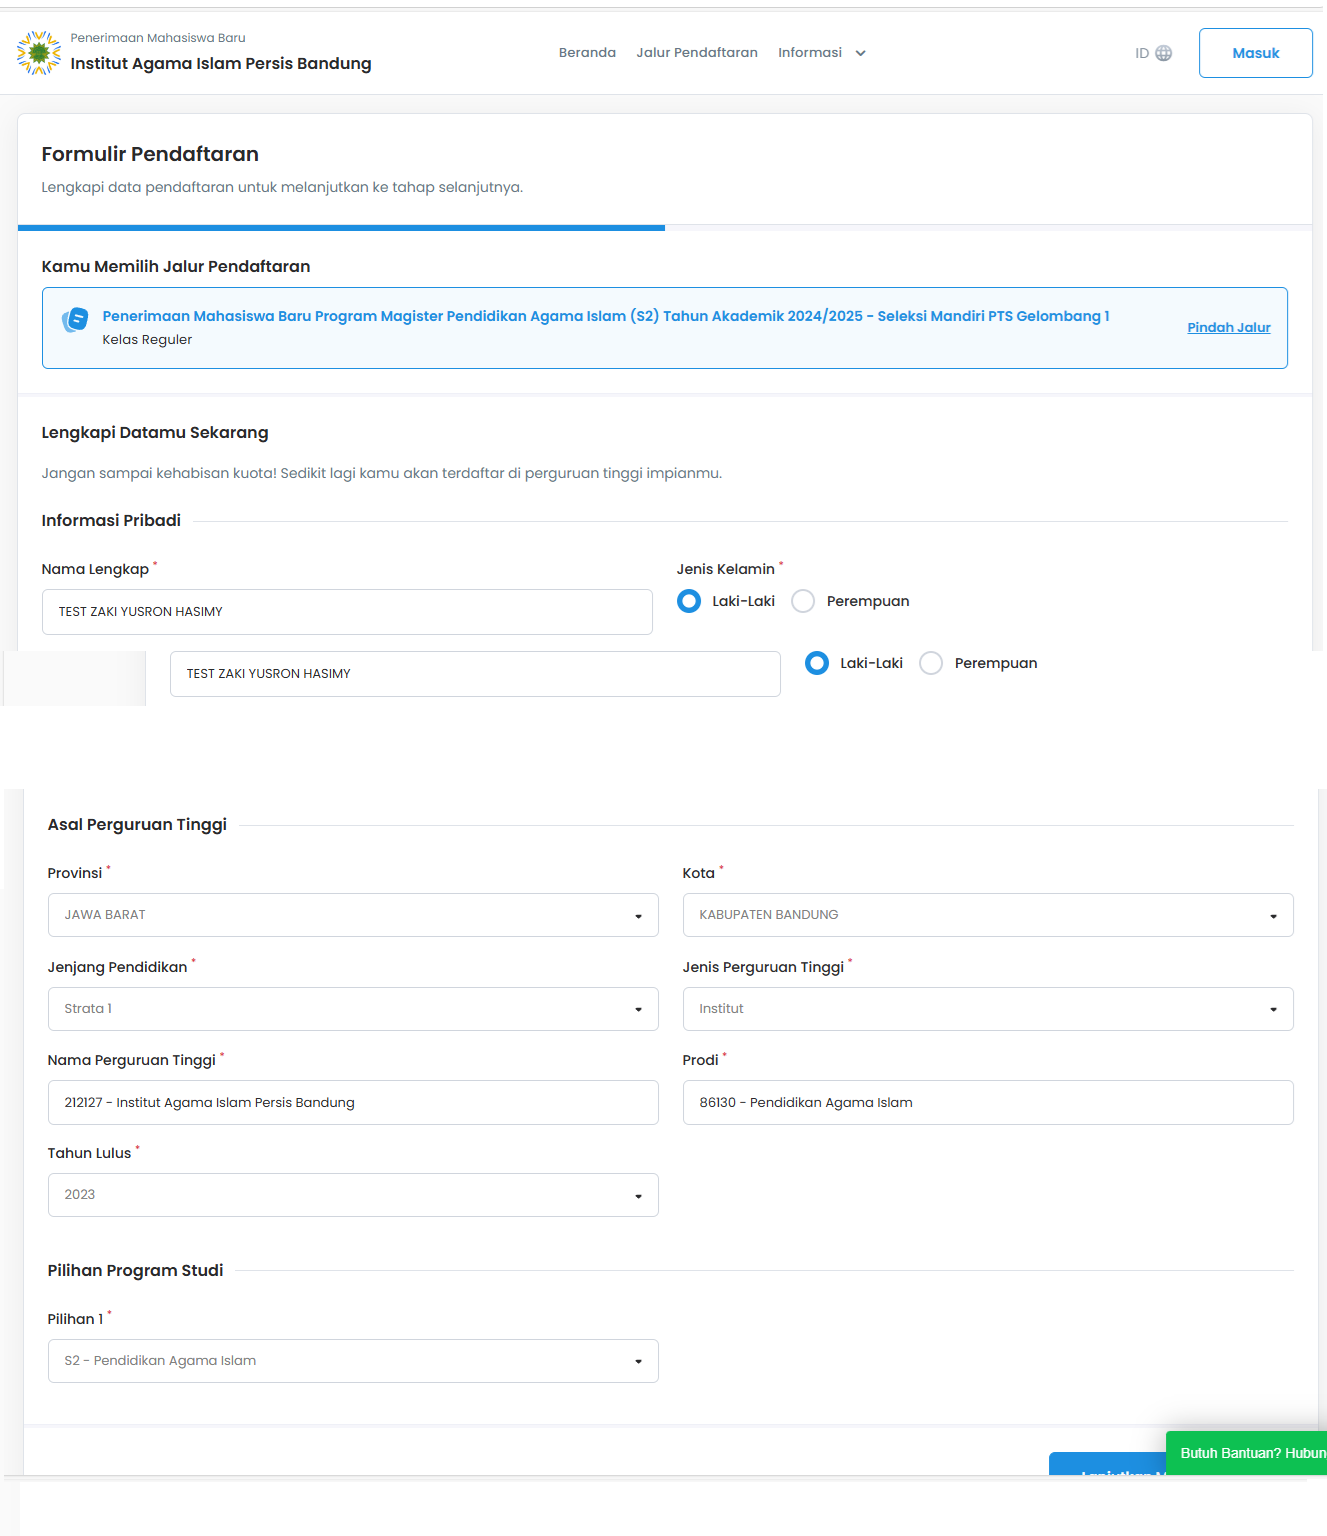Click the registration path card icon
The width and height of the screenshot is (1327, 1536).
[x=75, y=320]
